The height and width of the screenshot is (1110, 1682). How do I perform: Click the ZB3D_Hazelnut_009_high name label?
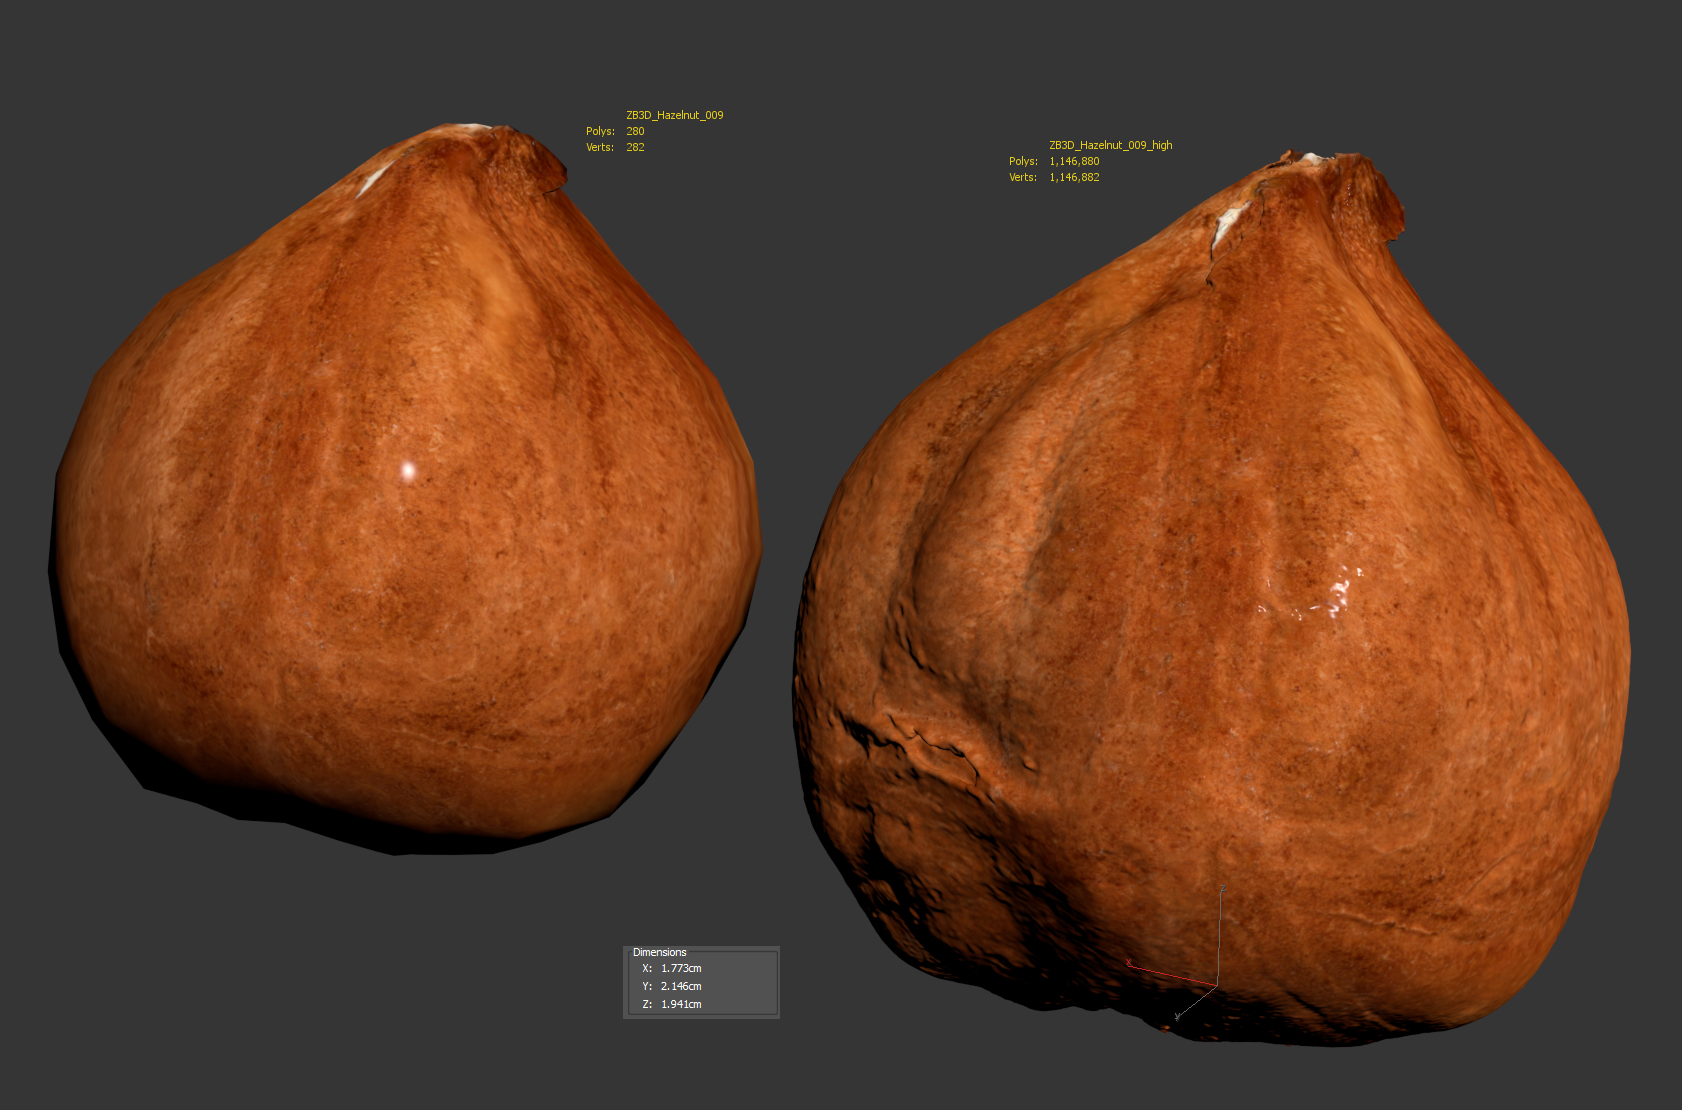click(x=1110, y=145)
